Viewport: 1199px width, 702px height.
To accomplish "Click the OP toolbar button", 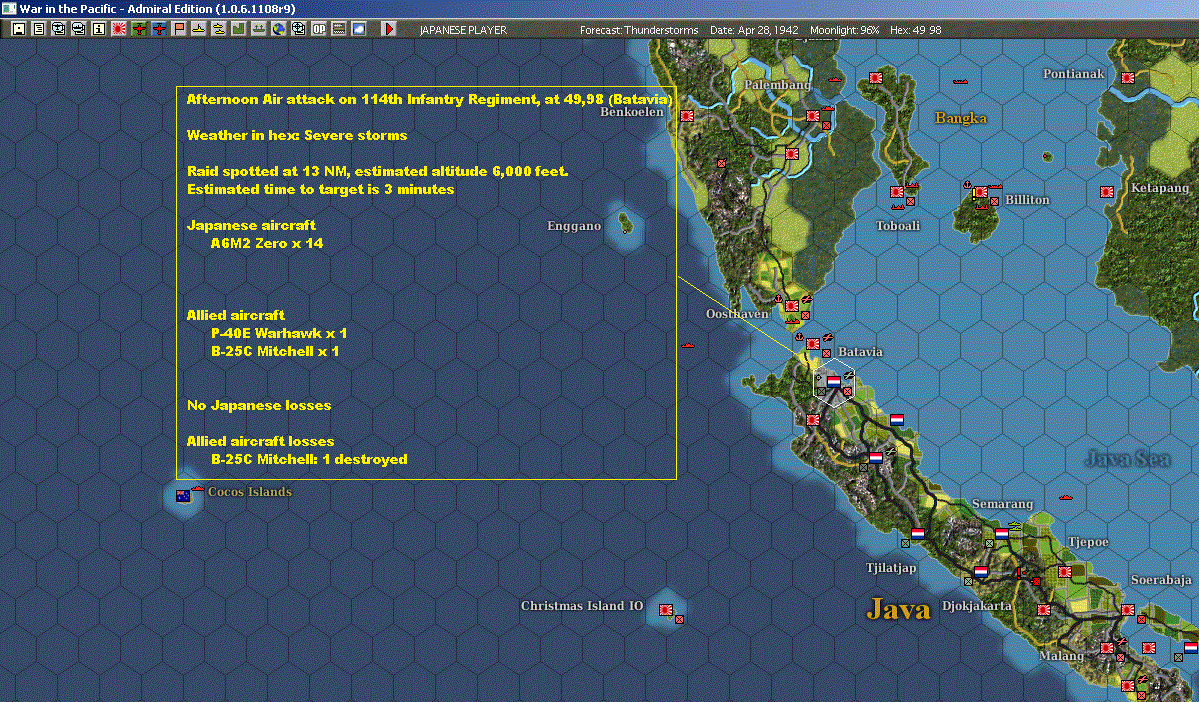I will click(319, 29).
